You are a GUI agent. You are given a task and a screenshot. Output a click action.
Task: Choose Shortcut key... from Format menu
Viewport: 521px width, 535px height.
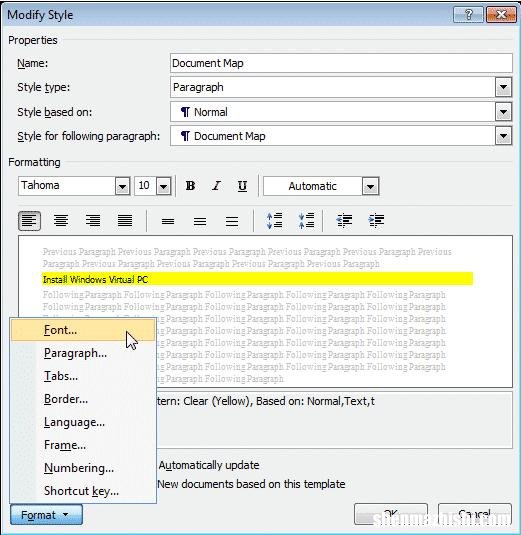click(x=82, y=491)
